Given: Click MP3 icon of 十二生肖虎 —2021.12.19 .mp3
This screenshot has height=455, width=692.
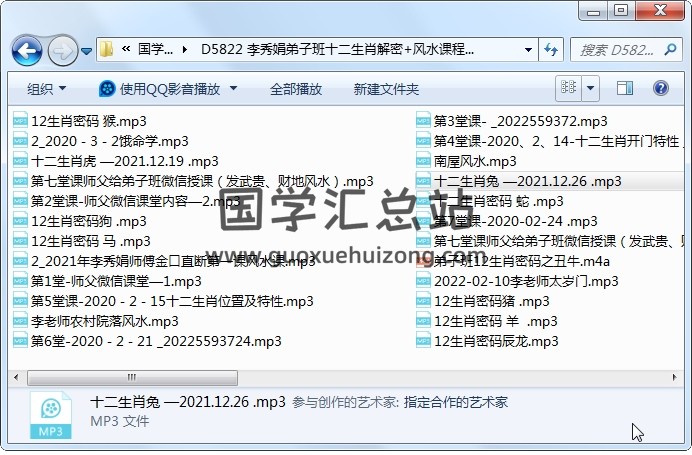Looking at the screenshot, I should pyautogui.click(x=20, y=161).
